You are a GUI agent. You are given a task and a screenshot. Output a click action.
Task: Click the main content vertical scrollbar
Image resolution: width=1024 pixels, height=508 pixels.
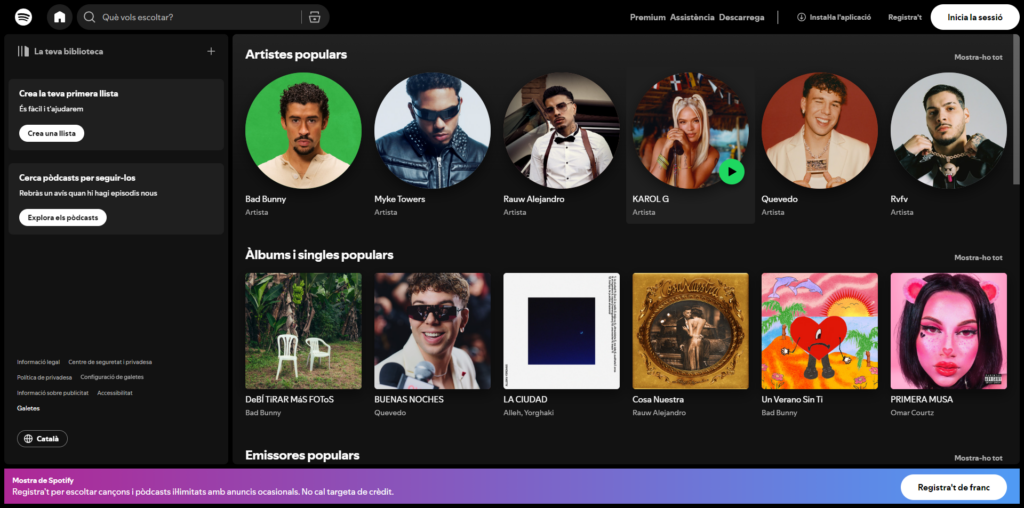1016,108
